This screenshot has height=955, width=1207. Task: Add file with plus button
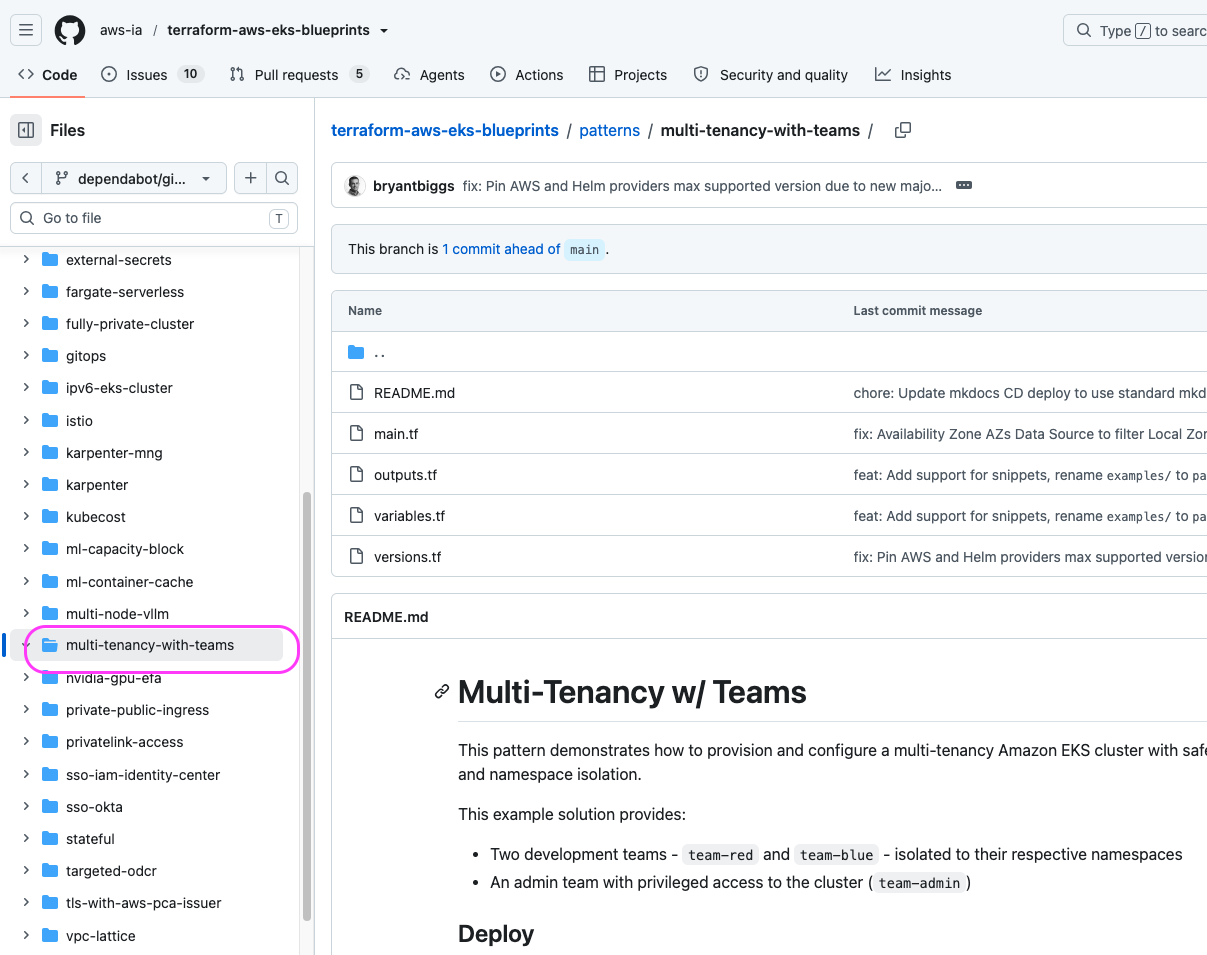point(250,178)
